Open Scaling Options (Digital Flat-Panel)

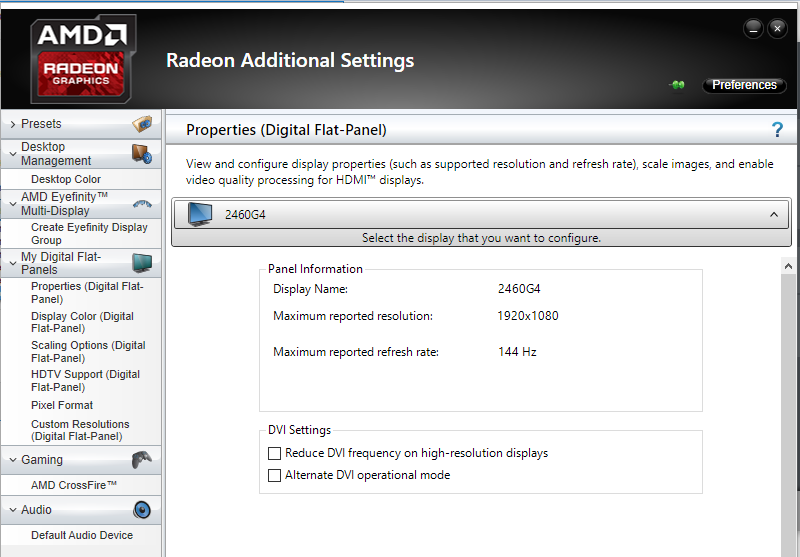coord(88,351)
